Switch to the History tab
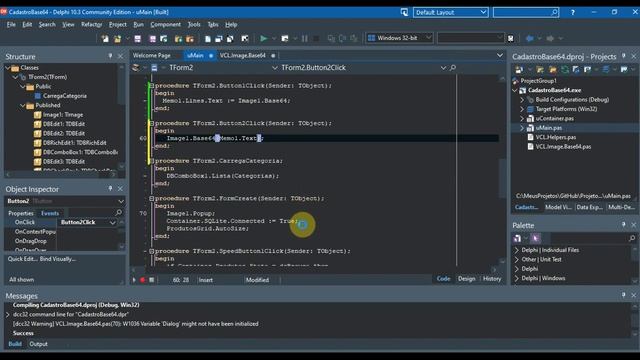Image resolution: width=640 pixels, height=360 pixels. click(x=492, y=279)
